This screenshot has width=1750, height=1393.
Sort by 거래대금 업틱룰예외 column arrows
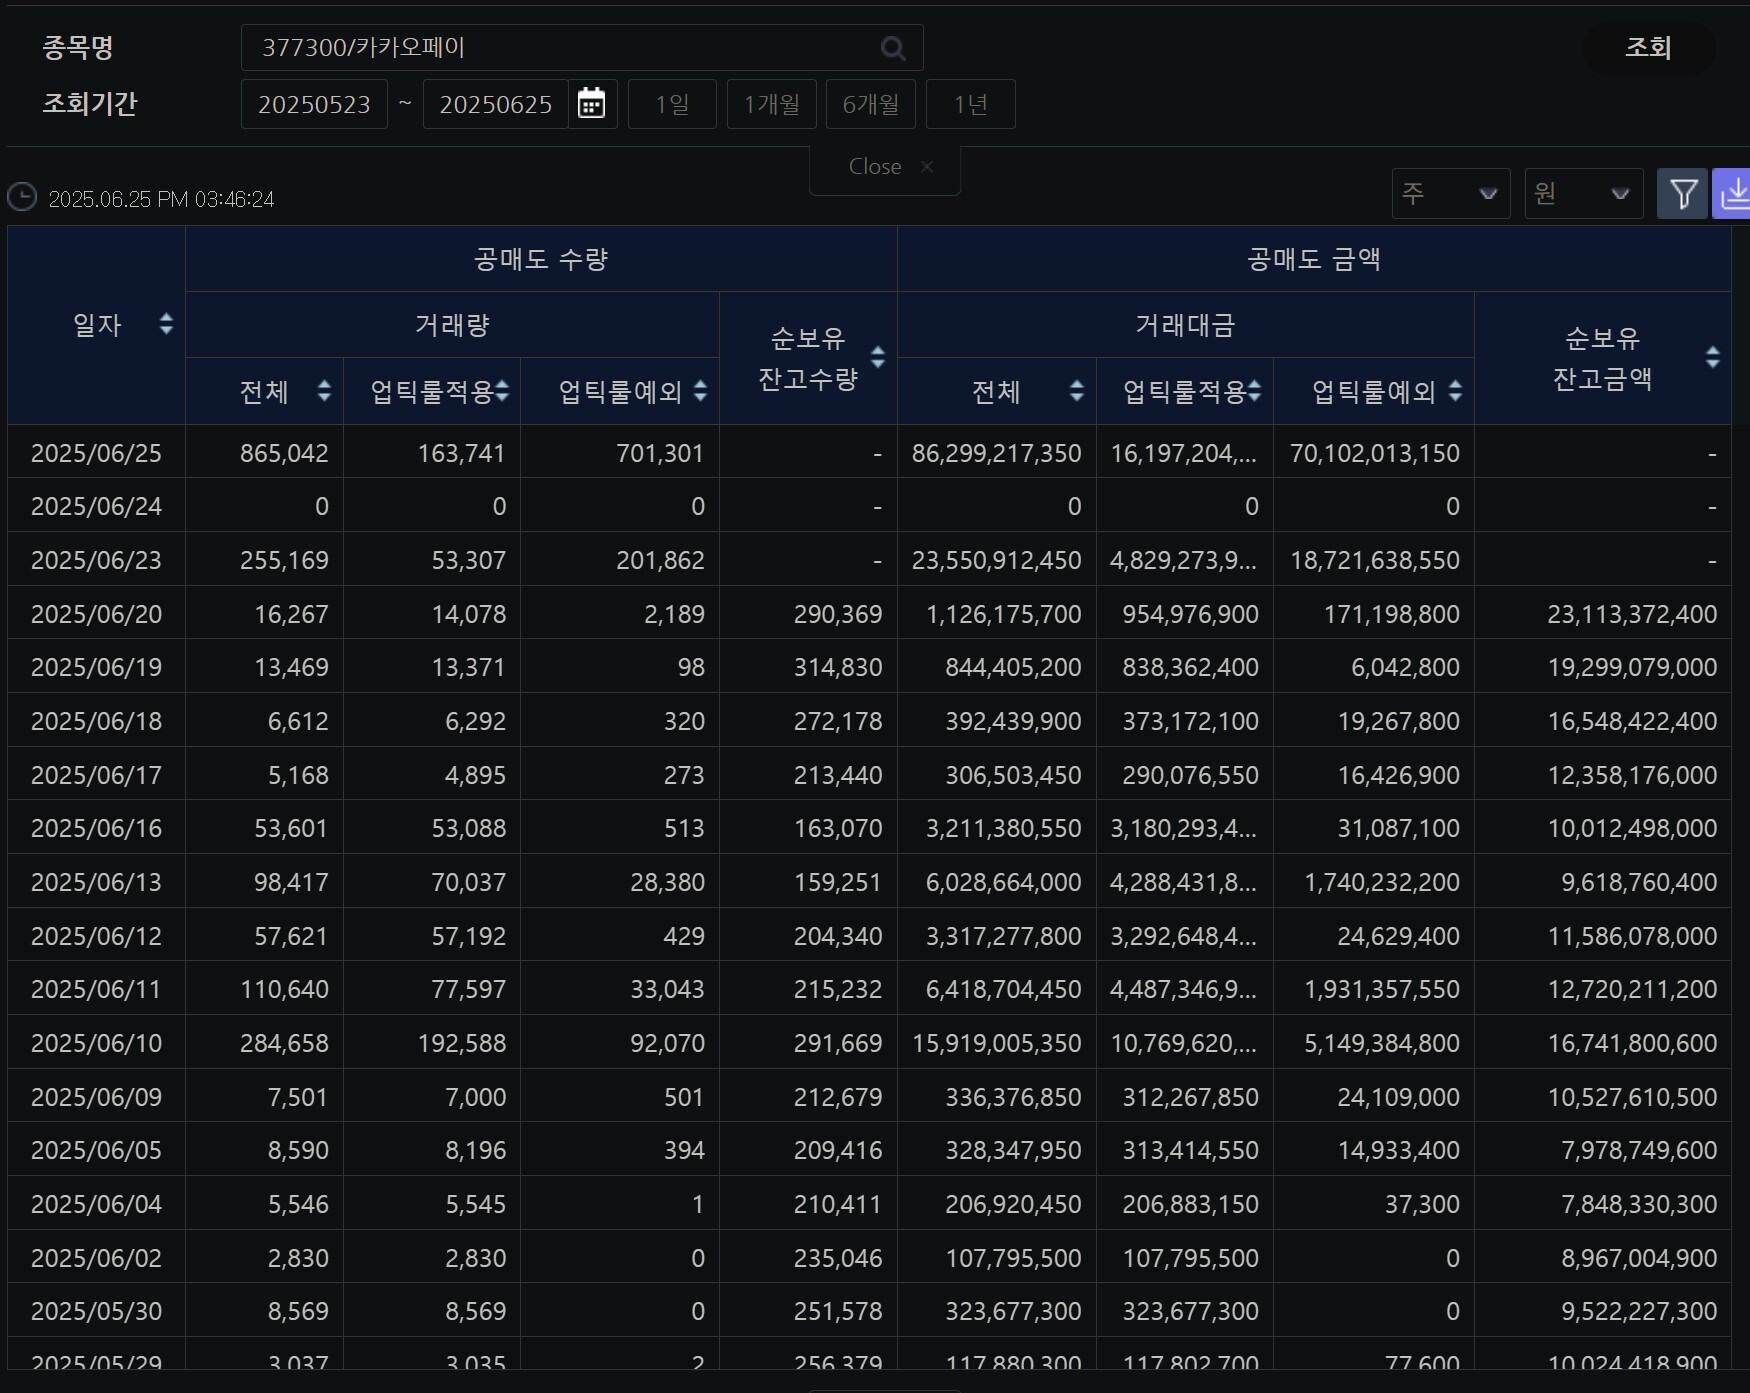pyautogui.click(x=1455, y=391)
